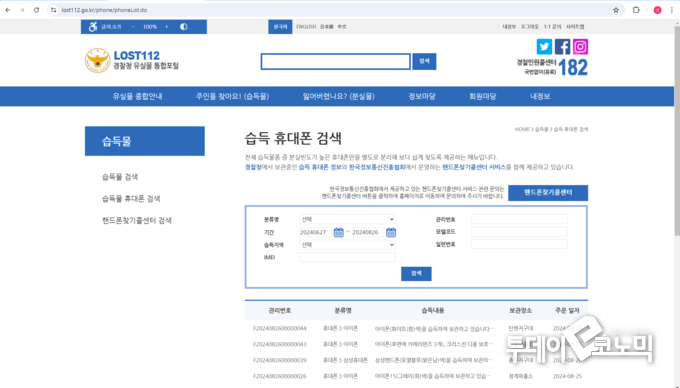Screen dimensions: 680x388
Task: Open browser extensions icon
Action: [636, 10]
